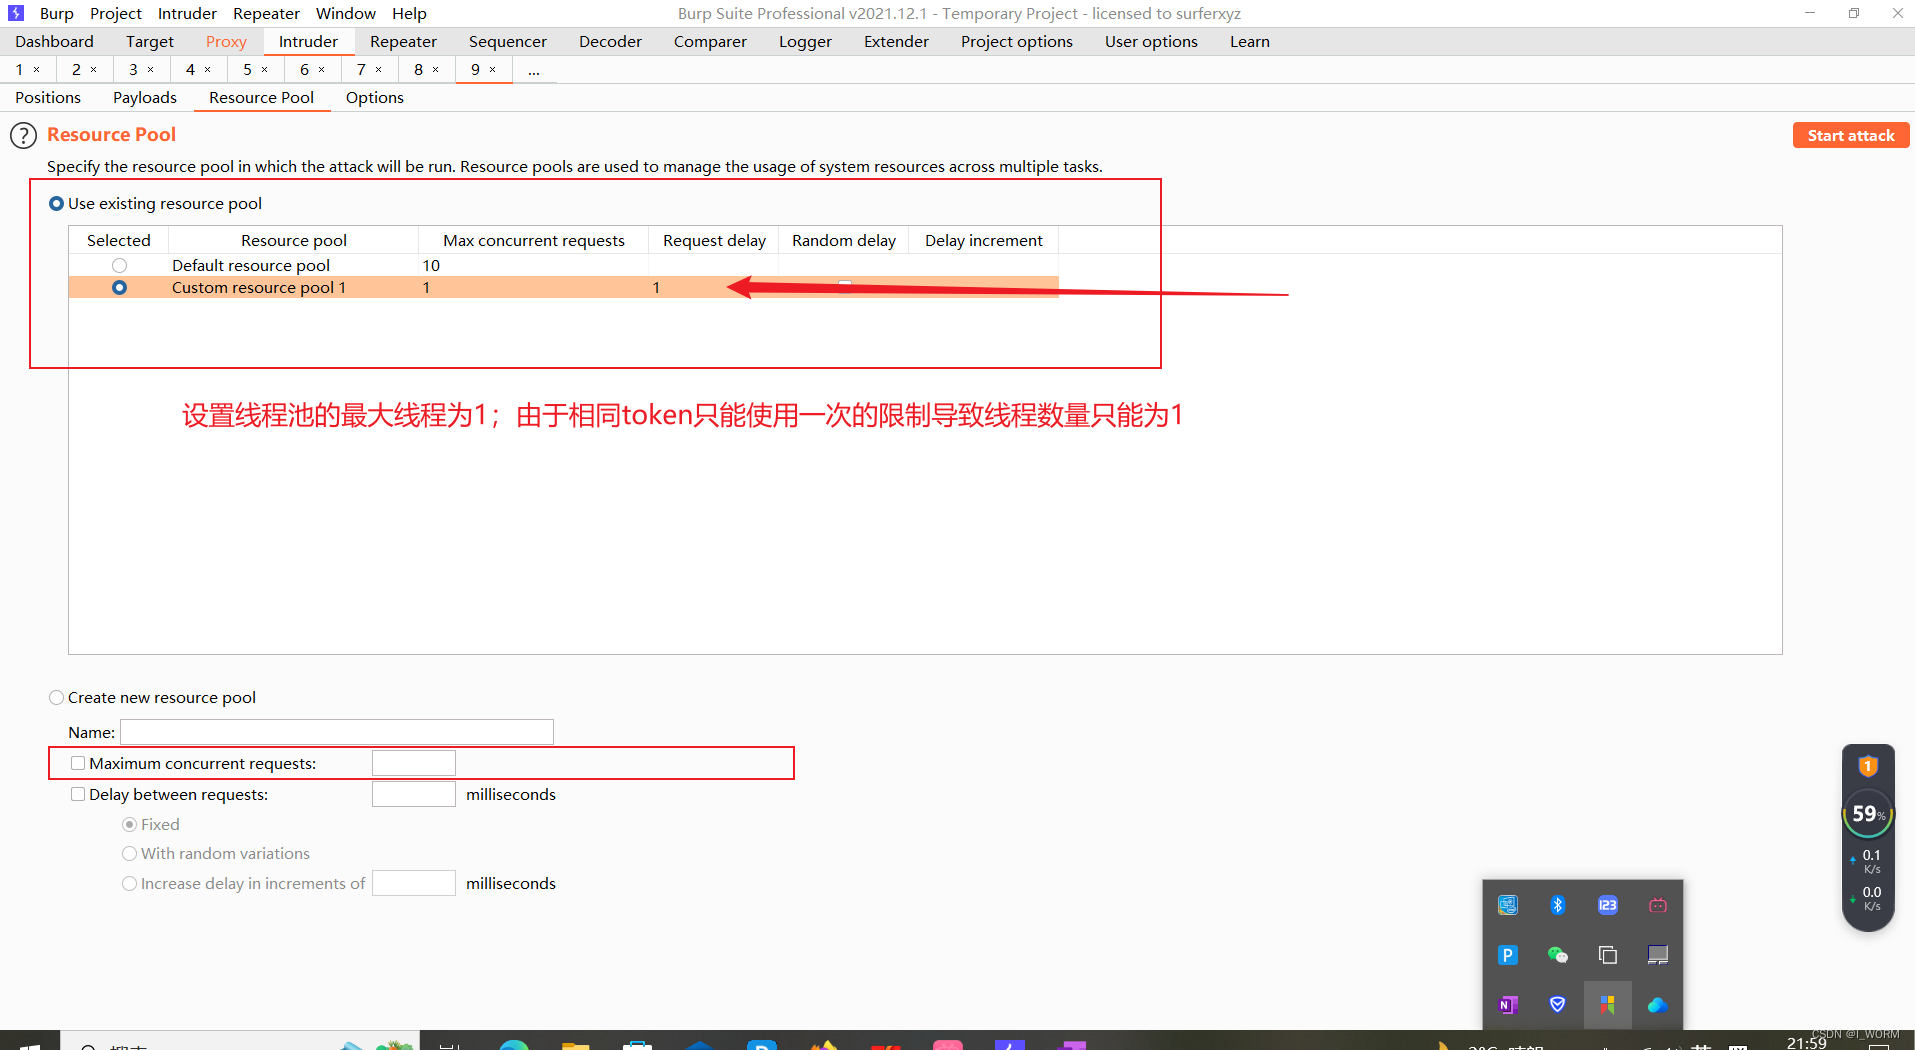This screenshot has width=1915, height=1050.
Task: Open the Burp menu
Action: coord(57,13)
